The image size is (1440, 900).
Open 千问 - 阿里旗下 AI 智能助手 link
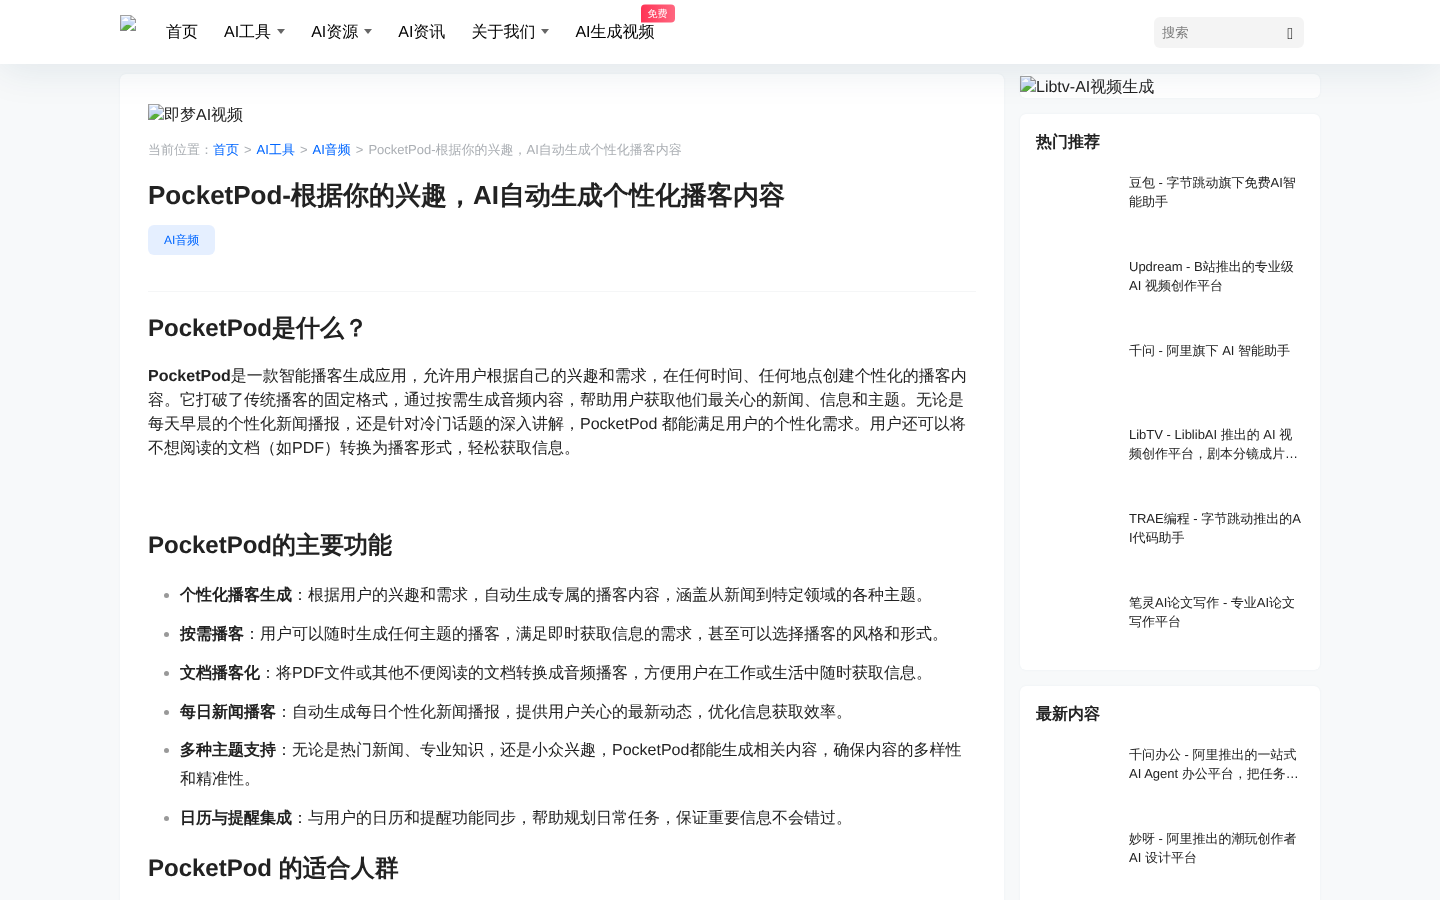[x=1209, y=351]
